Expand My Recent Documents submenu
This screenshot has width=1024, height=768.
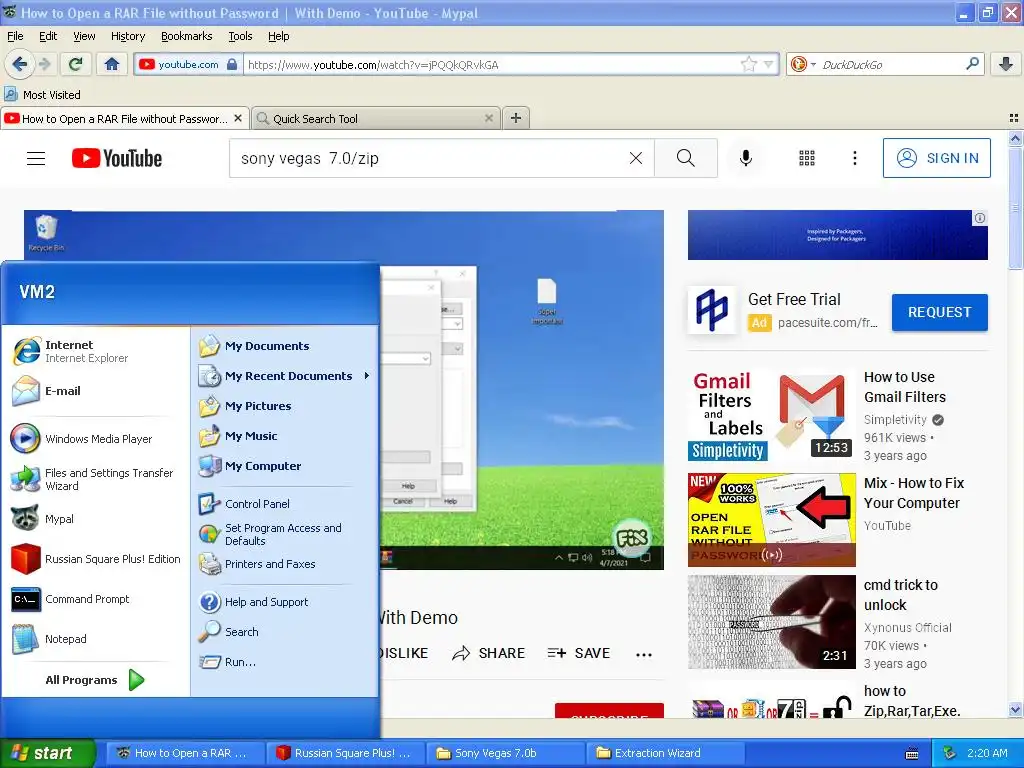click(x=284, y=376)
